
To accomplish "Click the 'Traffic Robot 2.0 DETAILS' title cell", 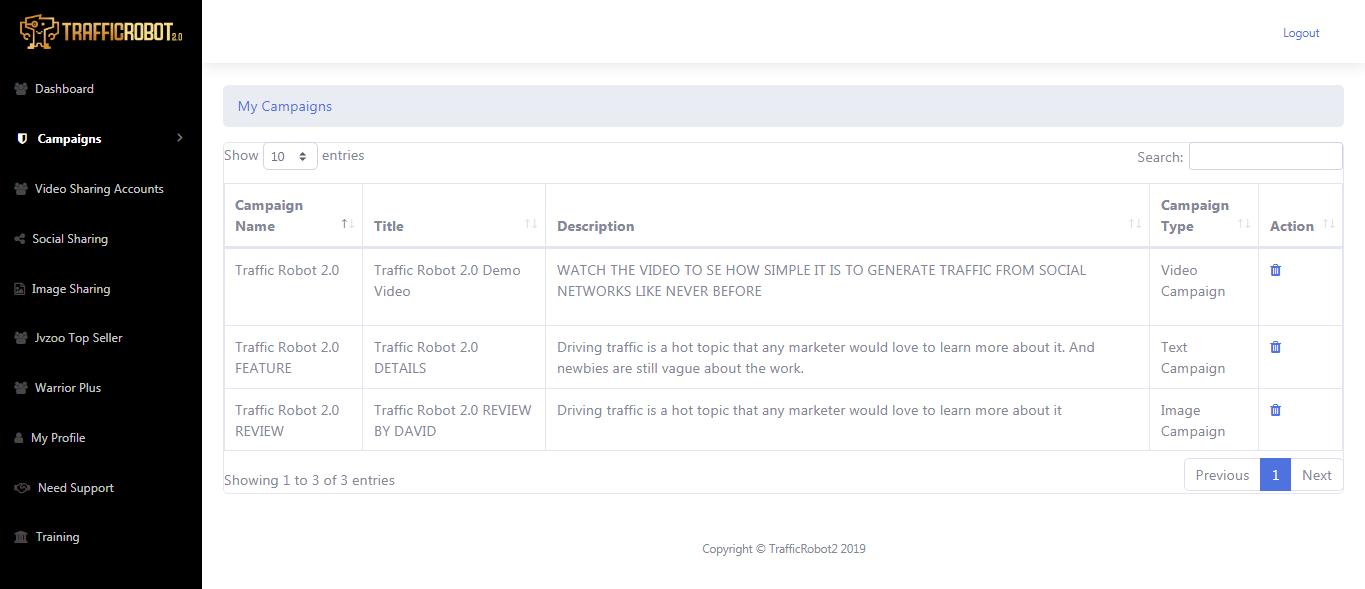I will pos(454,357).
